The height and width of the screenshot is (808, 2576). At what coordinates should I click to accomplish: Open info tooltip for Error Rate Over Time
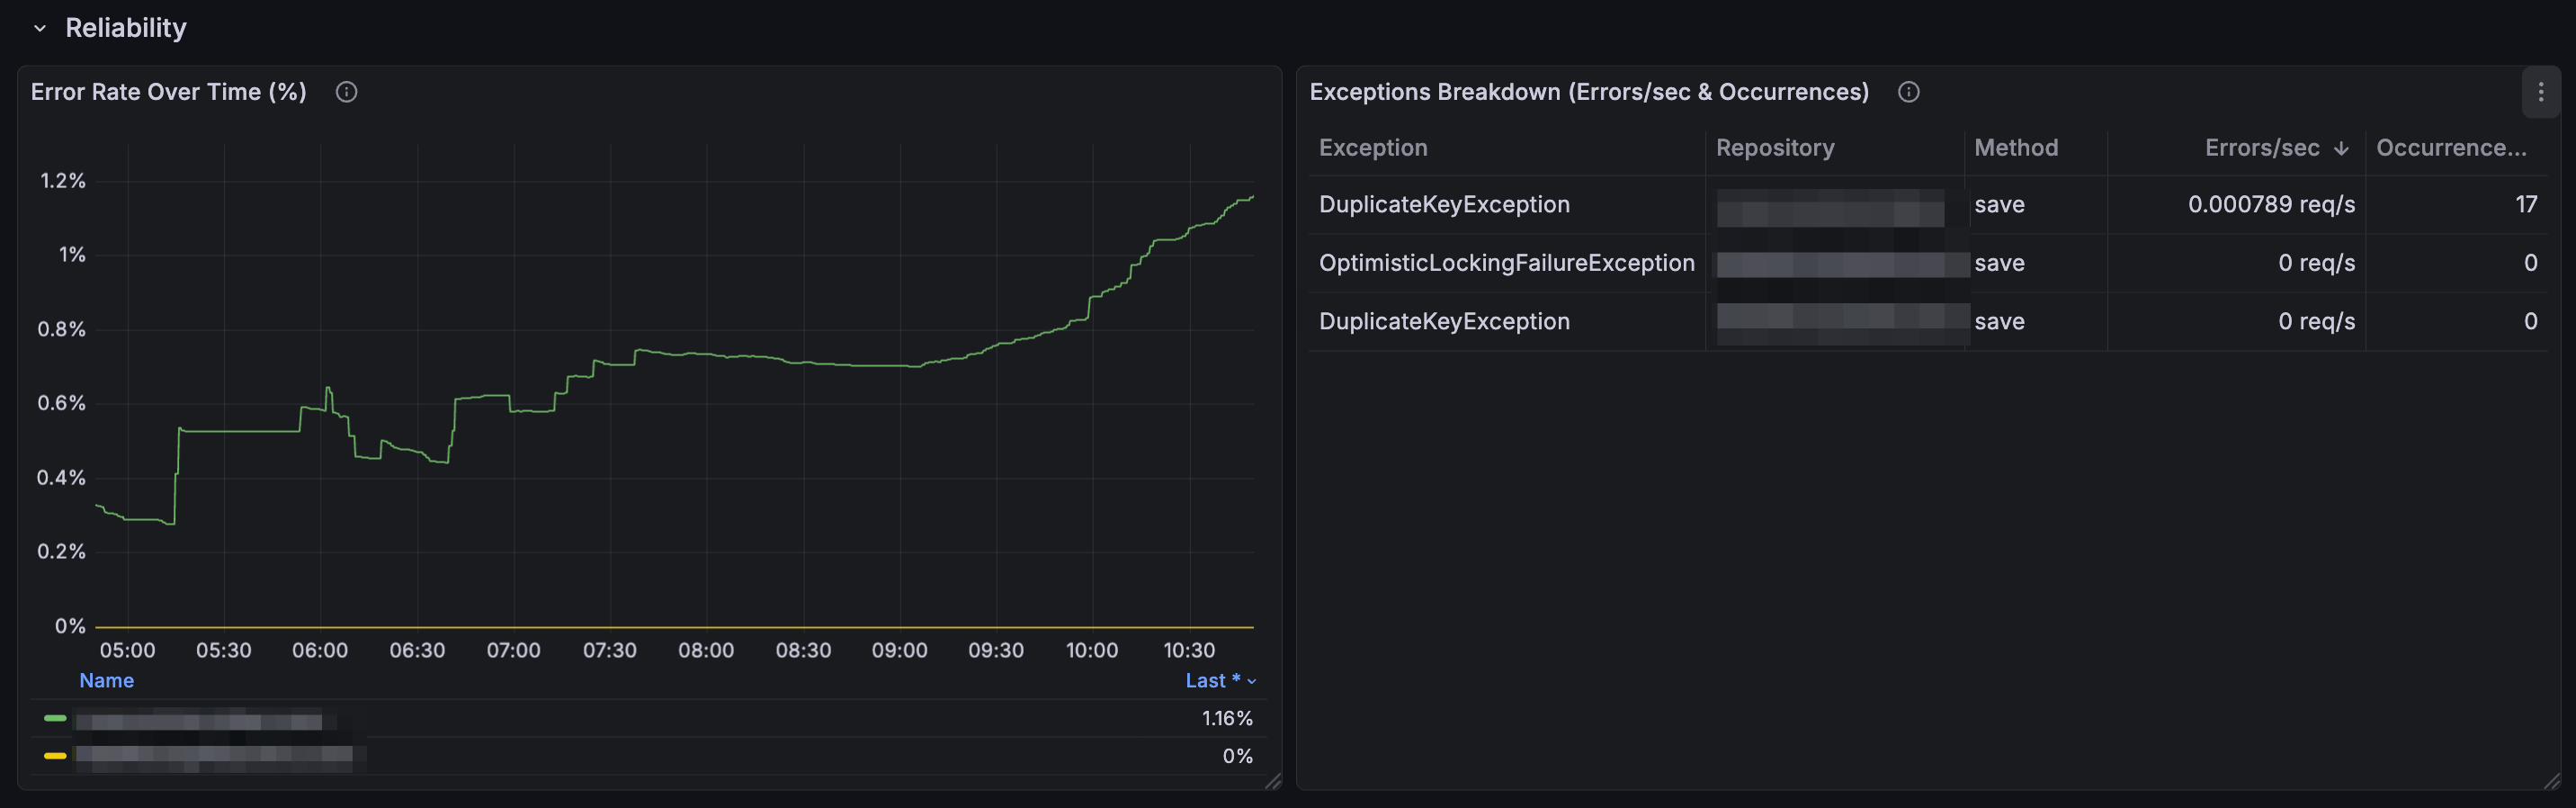point(346,92)
